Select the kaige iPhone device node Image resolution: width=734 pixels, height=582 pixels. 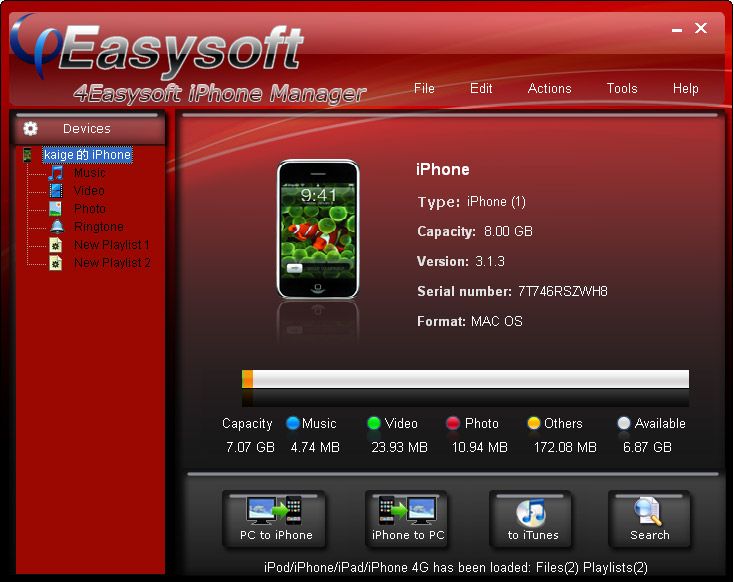click(88, 155)
